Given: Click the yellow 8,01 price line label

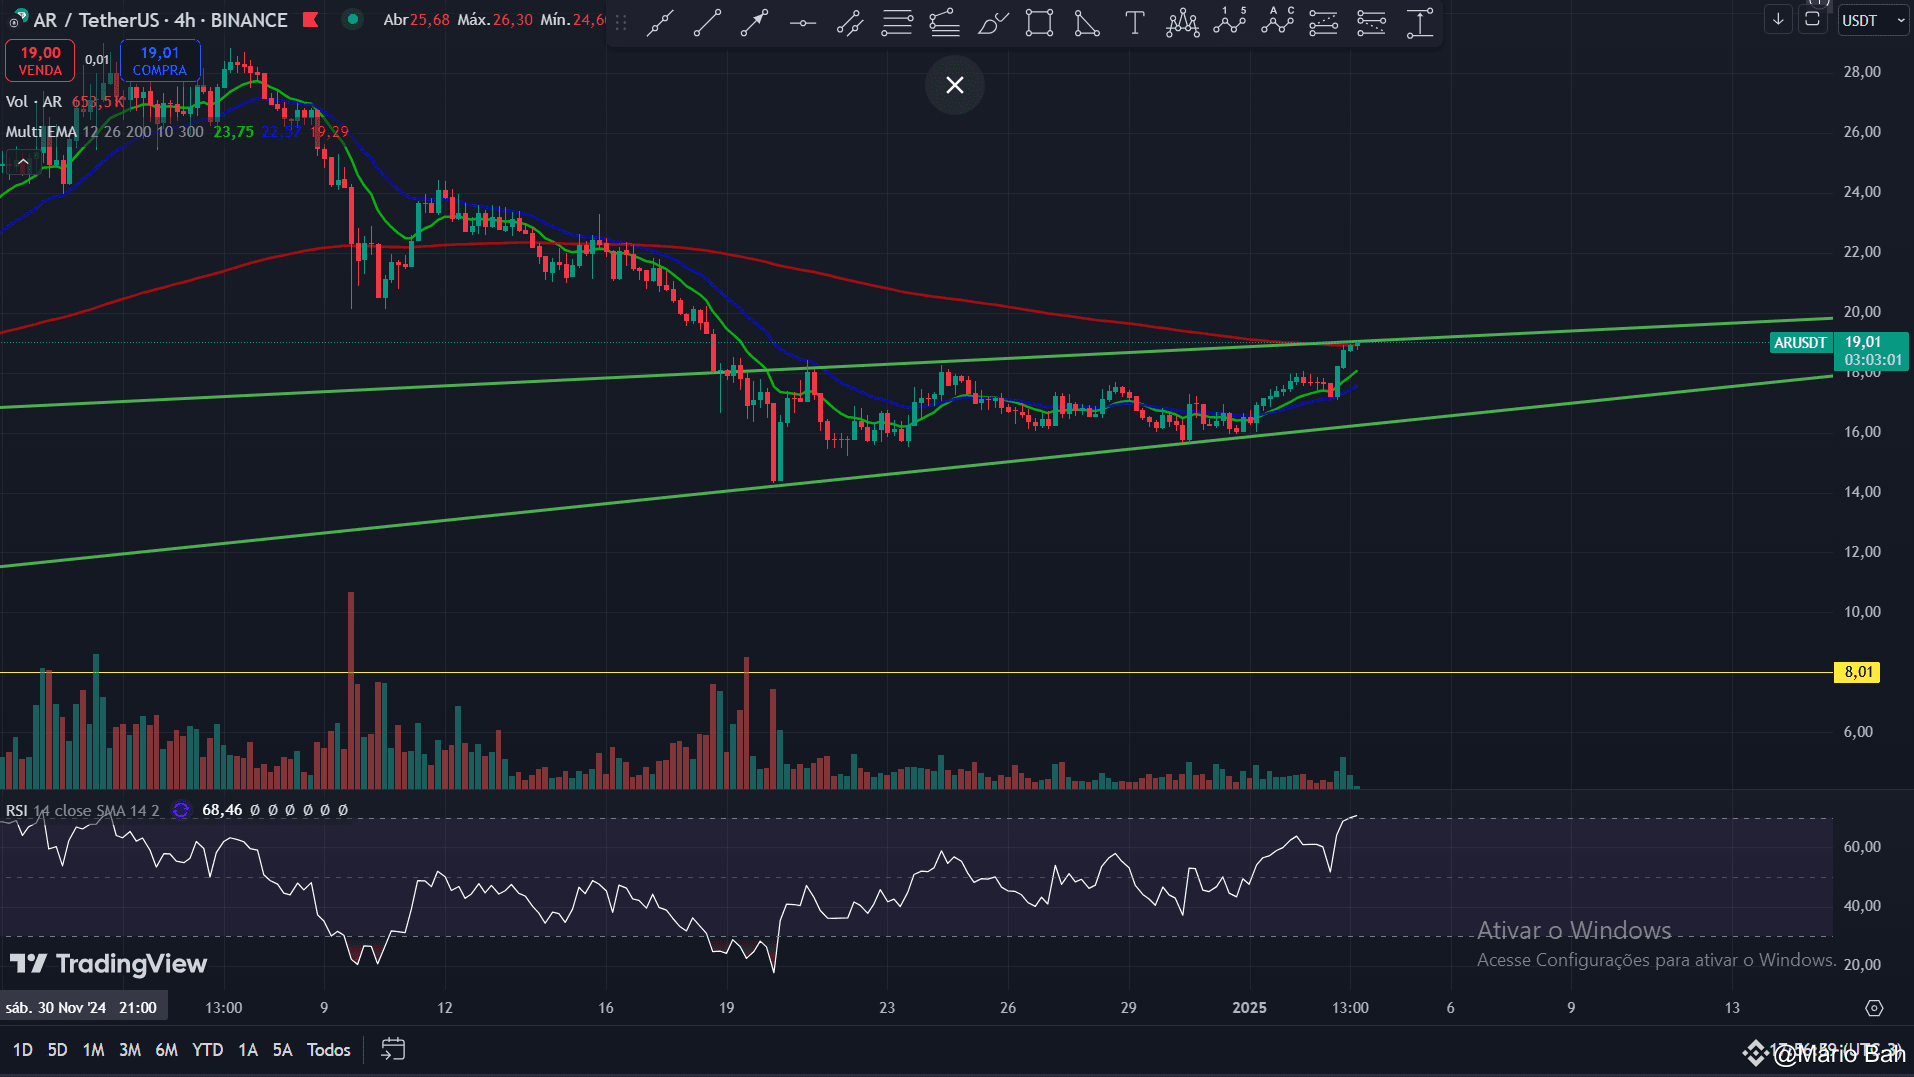Looking at the screenshot, I should point(1857,672).
